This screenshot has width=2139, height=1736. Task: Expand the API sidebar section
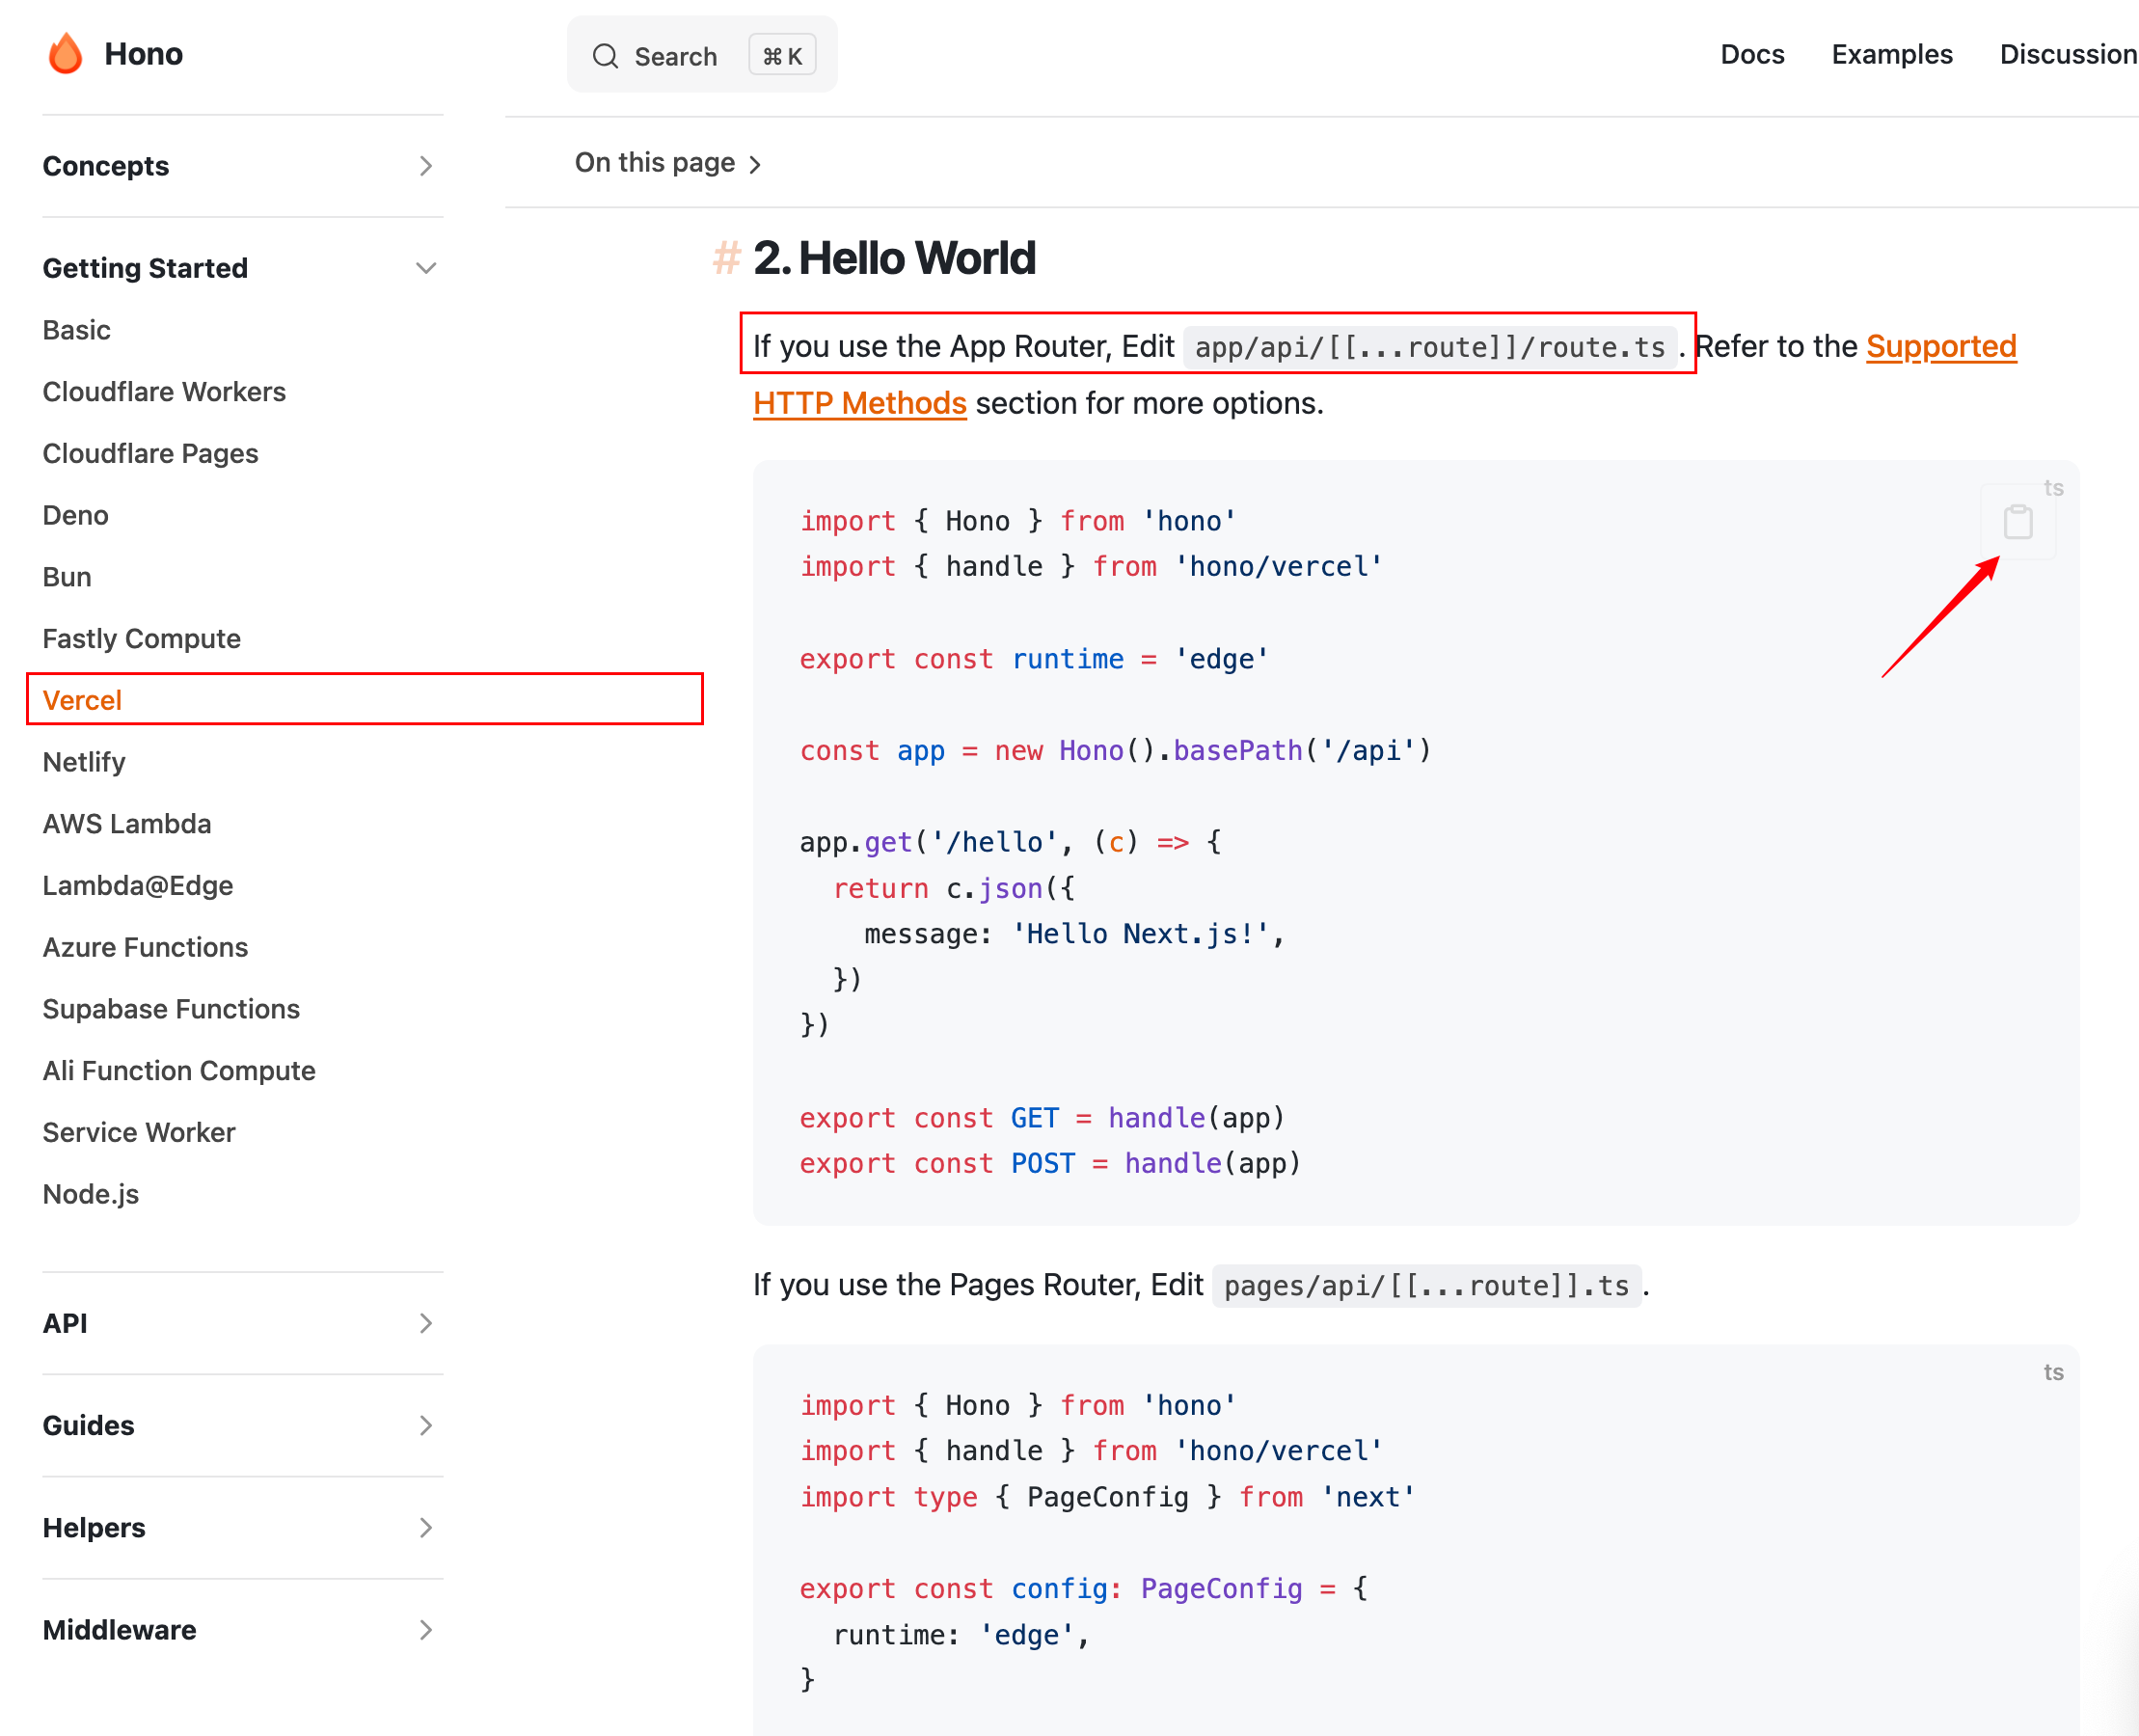click(425, 1323)
